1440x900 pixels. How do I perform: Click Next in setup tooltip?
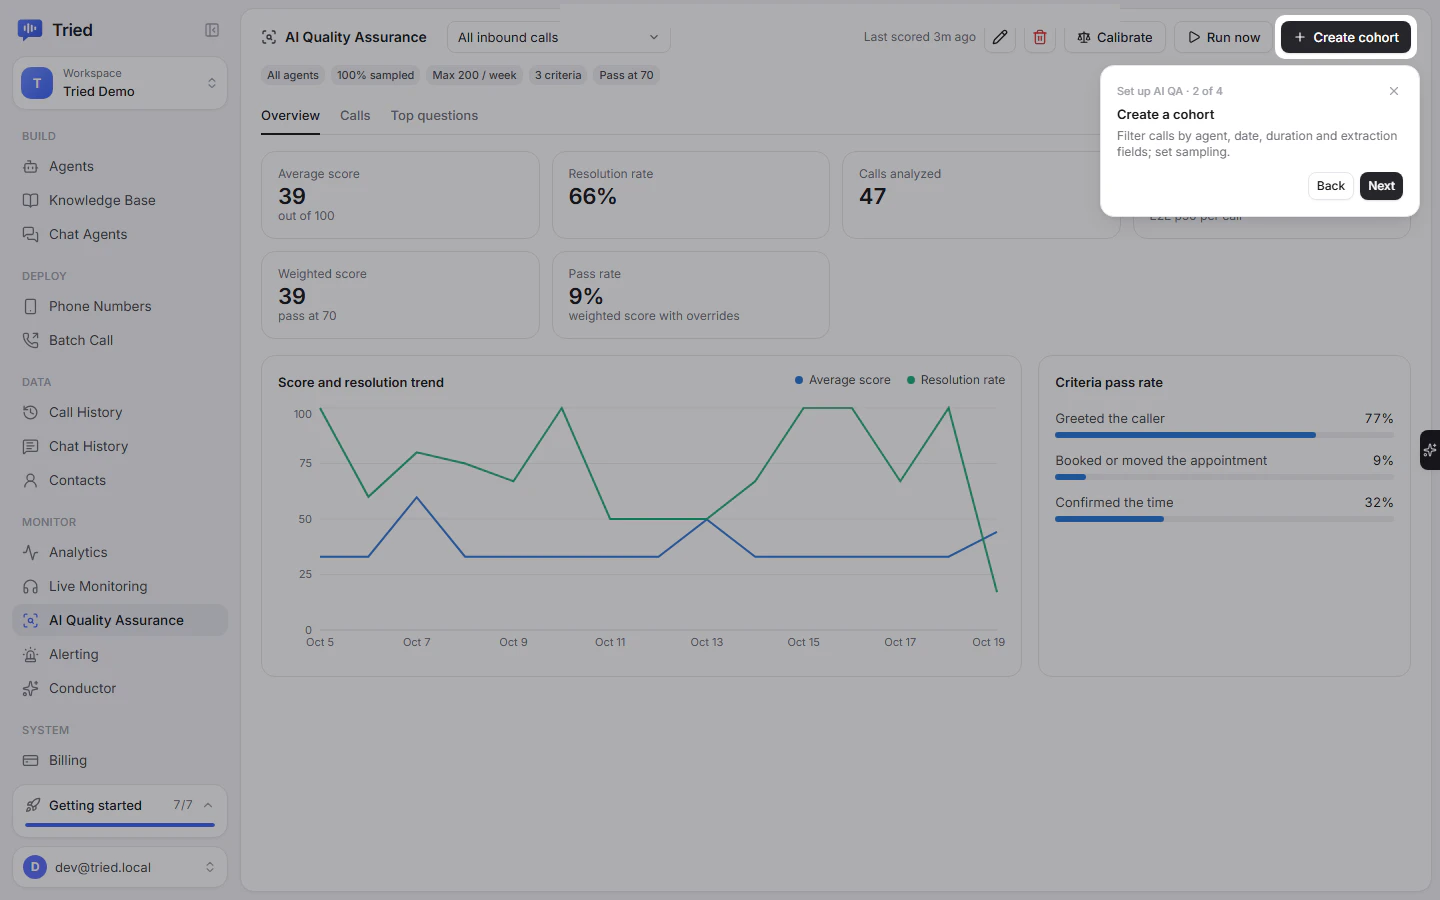coord(1381,186)
